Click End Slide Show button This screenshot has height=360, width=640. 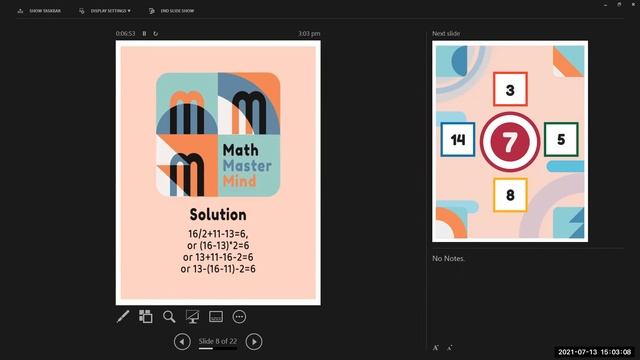[172, 11]
